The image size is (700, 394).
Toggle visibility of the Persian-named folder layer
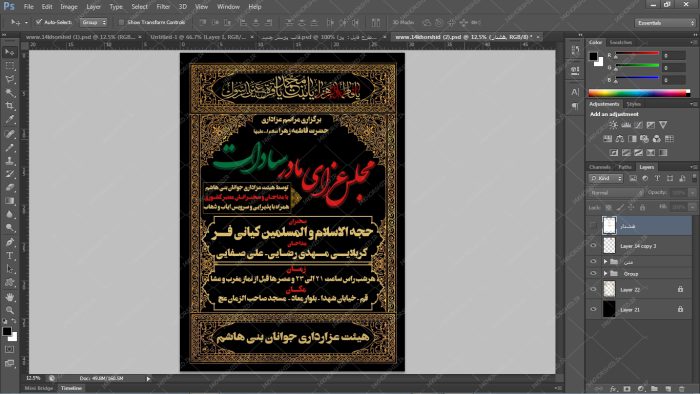593,261
